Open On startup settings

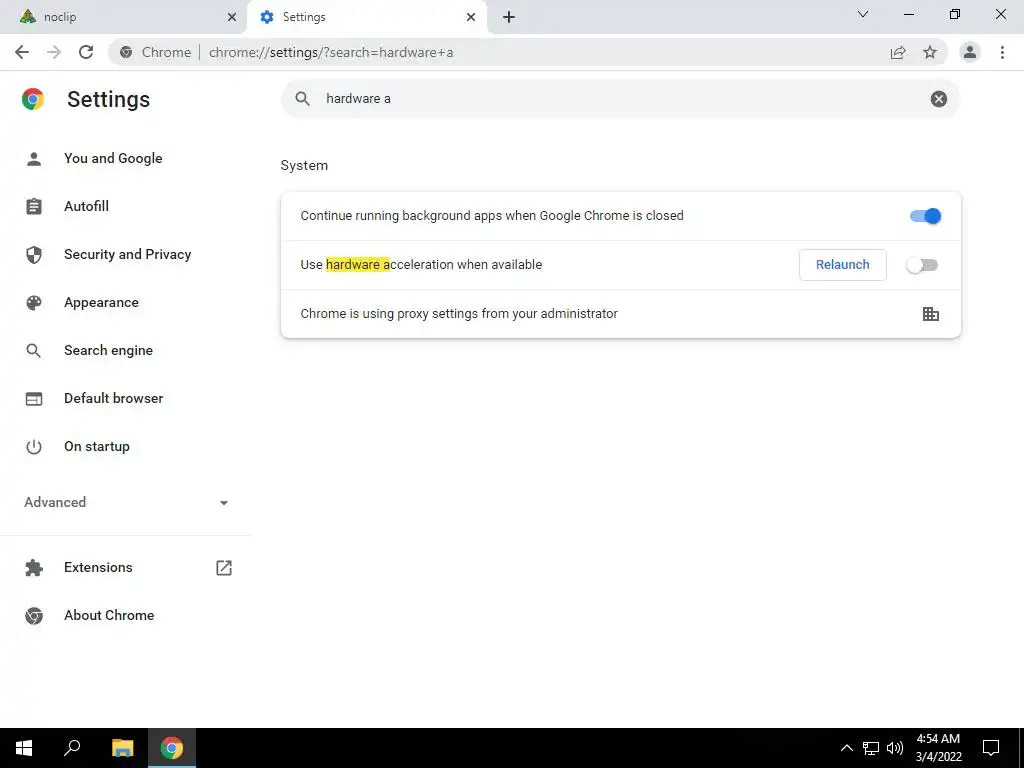click(97, 447)
